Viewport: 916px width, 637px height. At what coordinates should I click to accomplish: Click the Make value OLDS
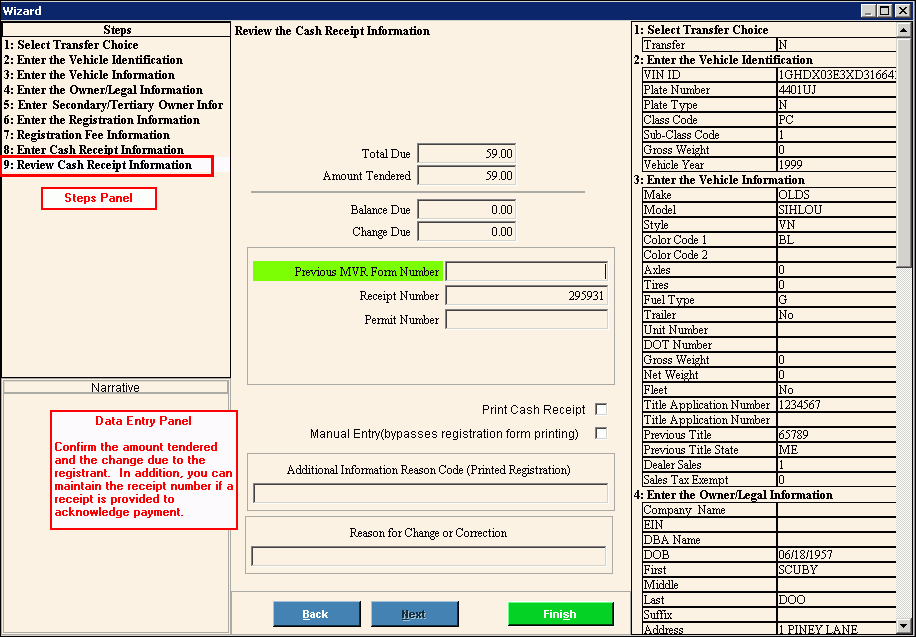click(x=837, y=195)
